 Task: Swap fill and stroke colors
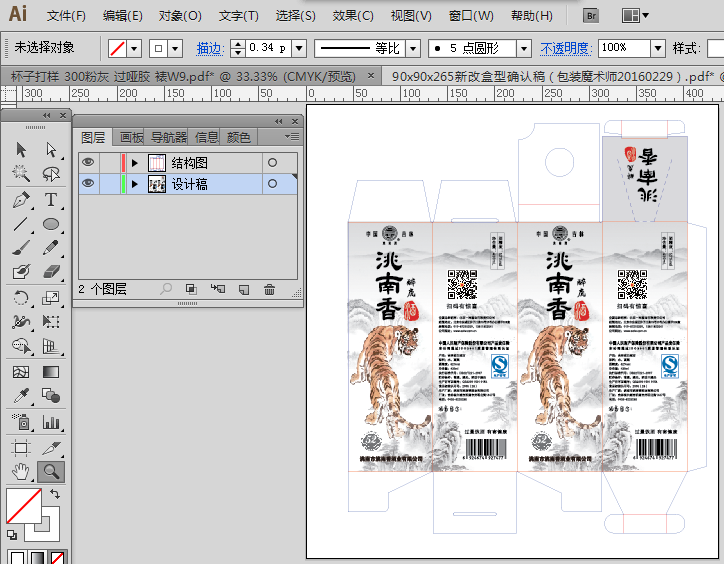click(55, 494)
